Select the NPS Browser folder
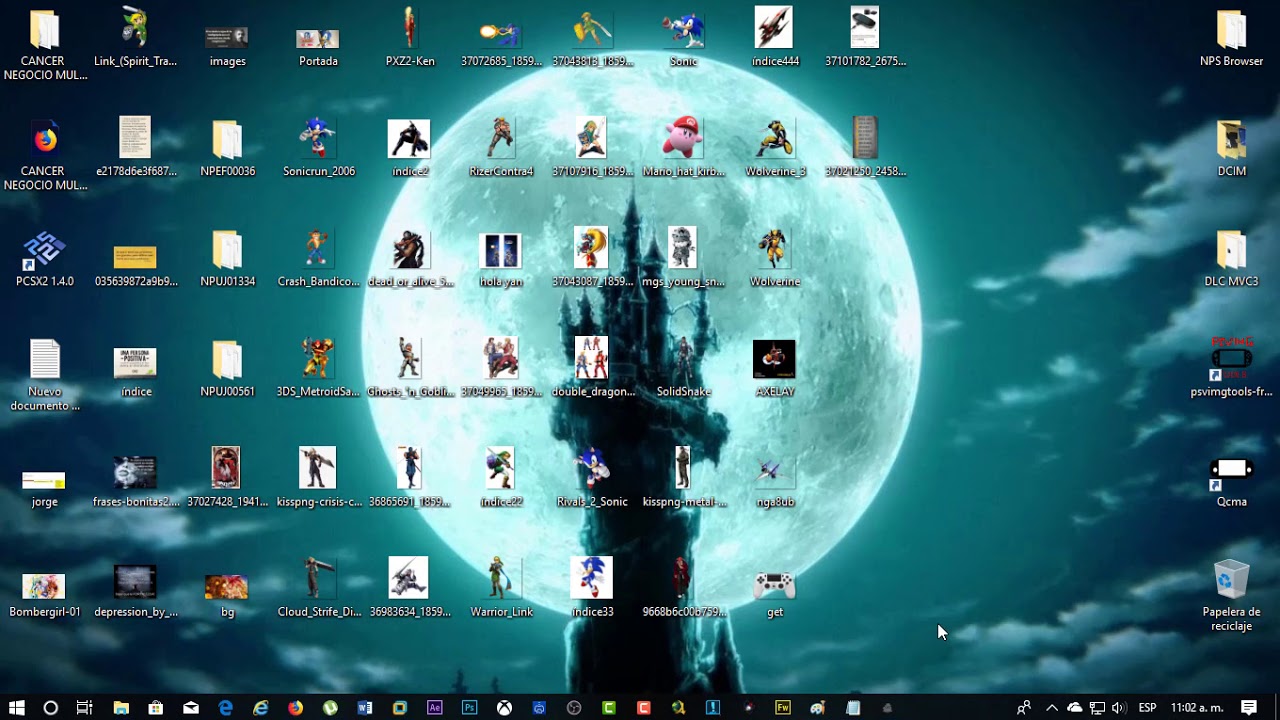This screenshot has width=1280, height=720. [1231, 38]
